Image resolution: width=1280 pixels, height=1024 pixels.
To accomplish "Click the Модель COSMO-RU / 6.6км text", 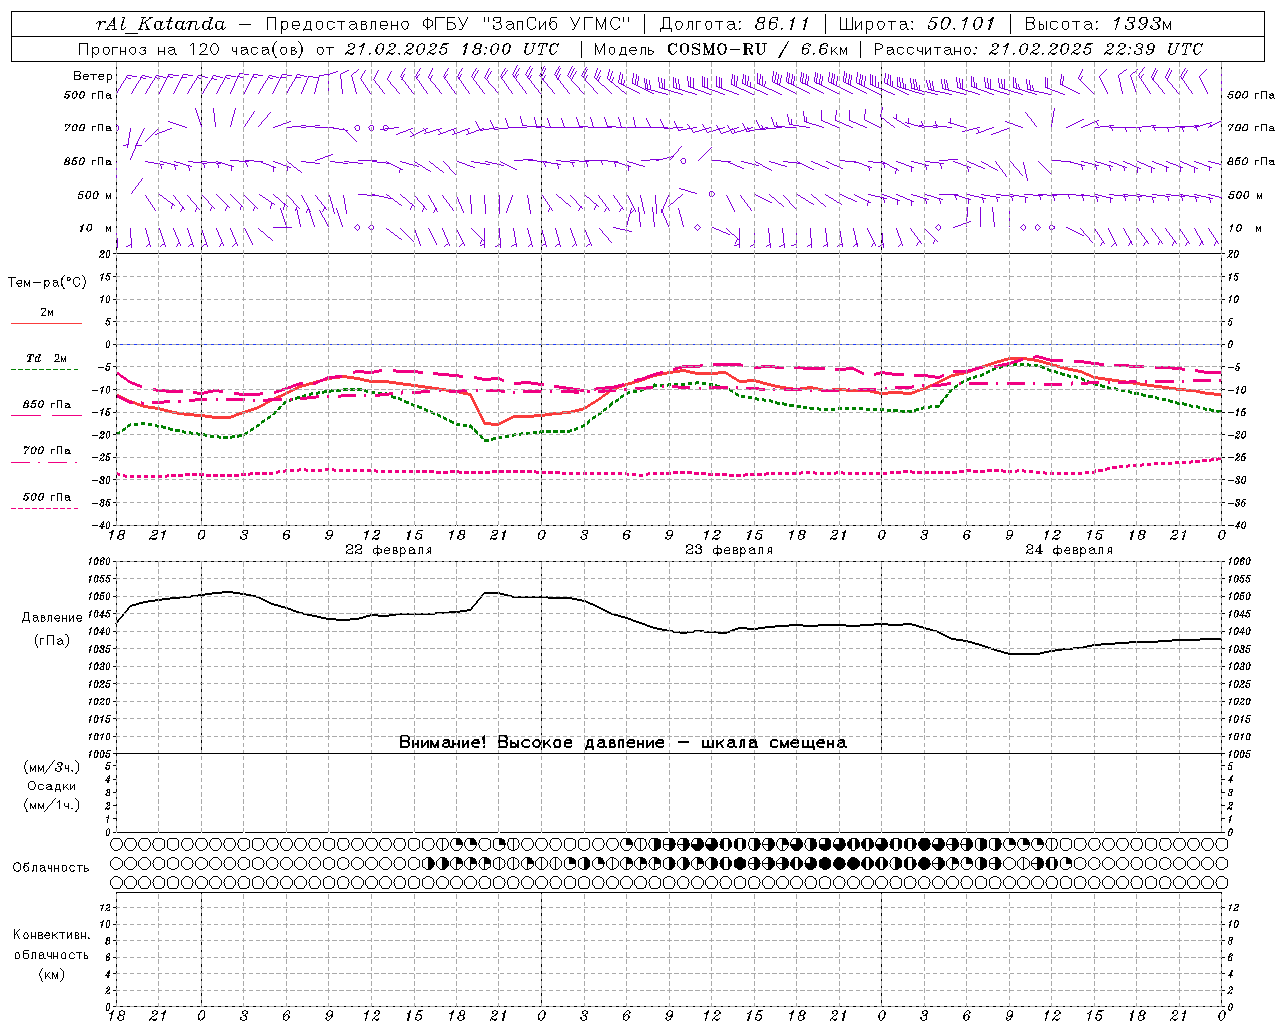I will [x=720, y=49].
